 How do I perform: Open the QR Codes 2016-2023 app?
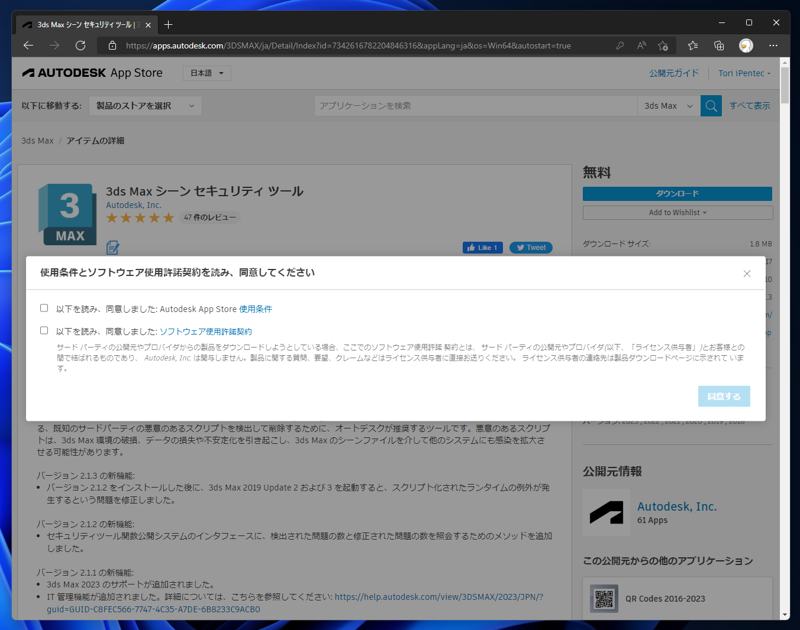click(665, 598)
